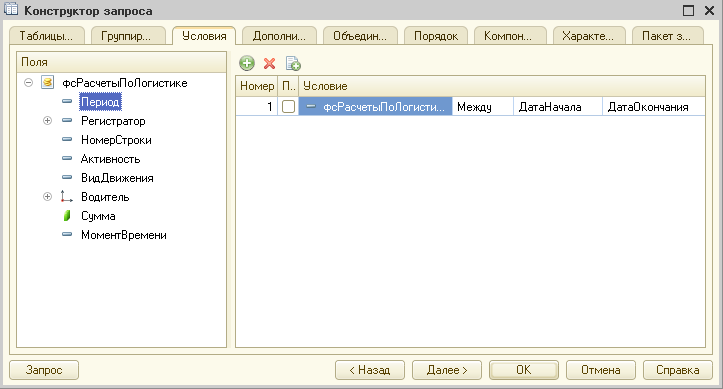Image resolution: width=723 pixels, height=389 pixels.
Task: Open the Справка help button
Action: coord(678,370)
